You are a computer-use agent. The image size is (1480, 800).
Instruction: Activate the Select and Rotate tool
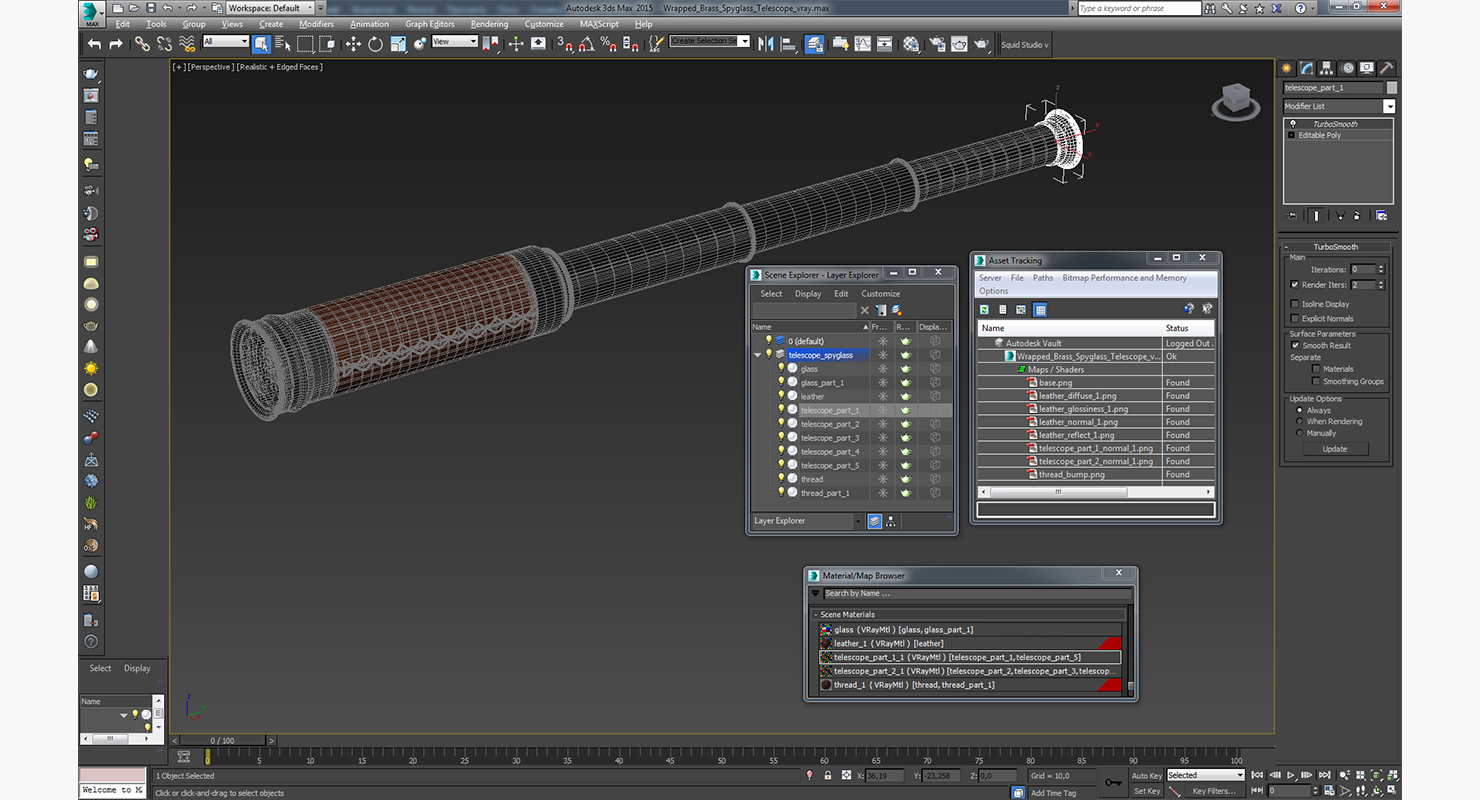coord(375,44)
